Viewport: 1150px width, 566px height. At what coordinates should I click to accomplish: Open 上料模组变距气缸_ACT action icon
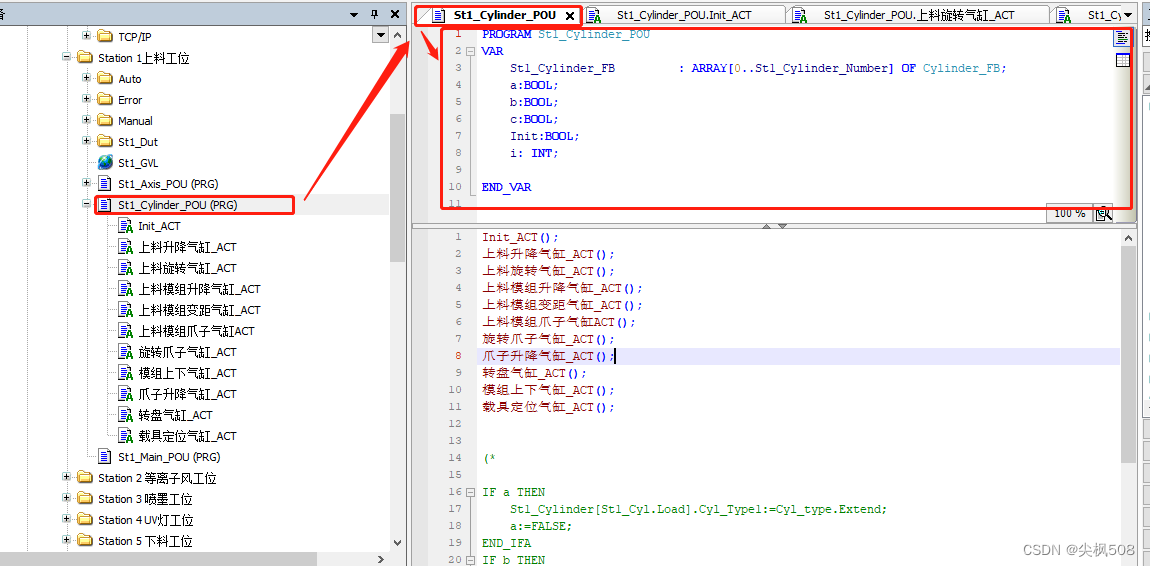[125, 310]
